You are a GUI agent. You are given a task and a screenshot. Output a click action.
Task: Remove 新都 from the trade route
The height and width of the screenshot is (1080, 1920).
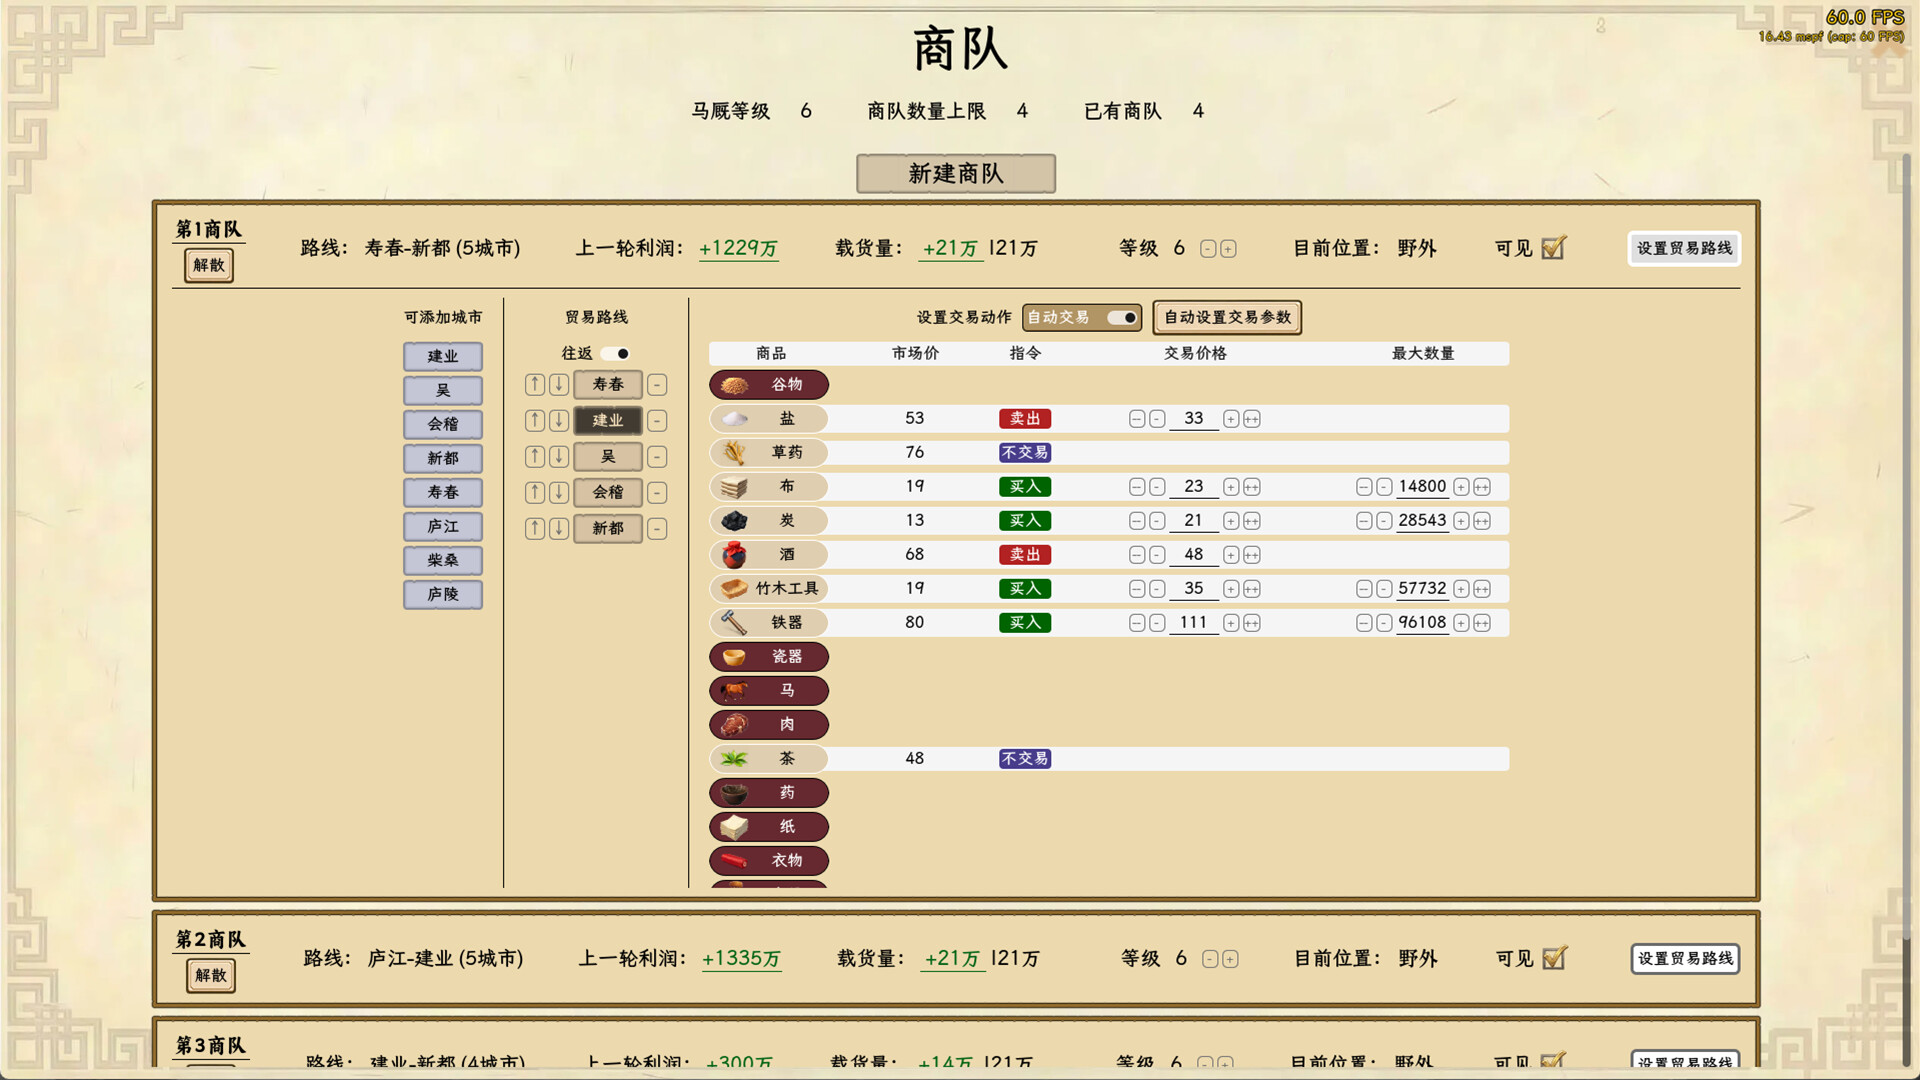click(x=657, y=529)
